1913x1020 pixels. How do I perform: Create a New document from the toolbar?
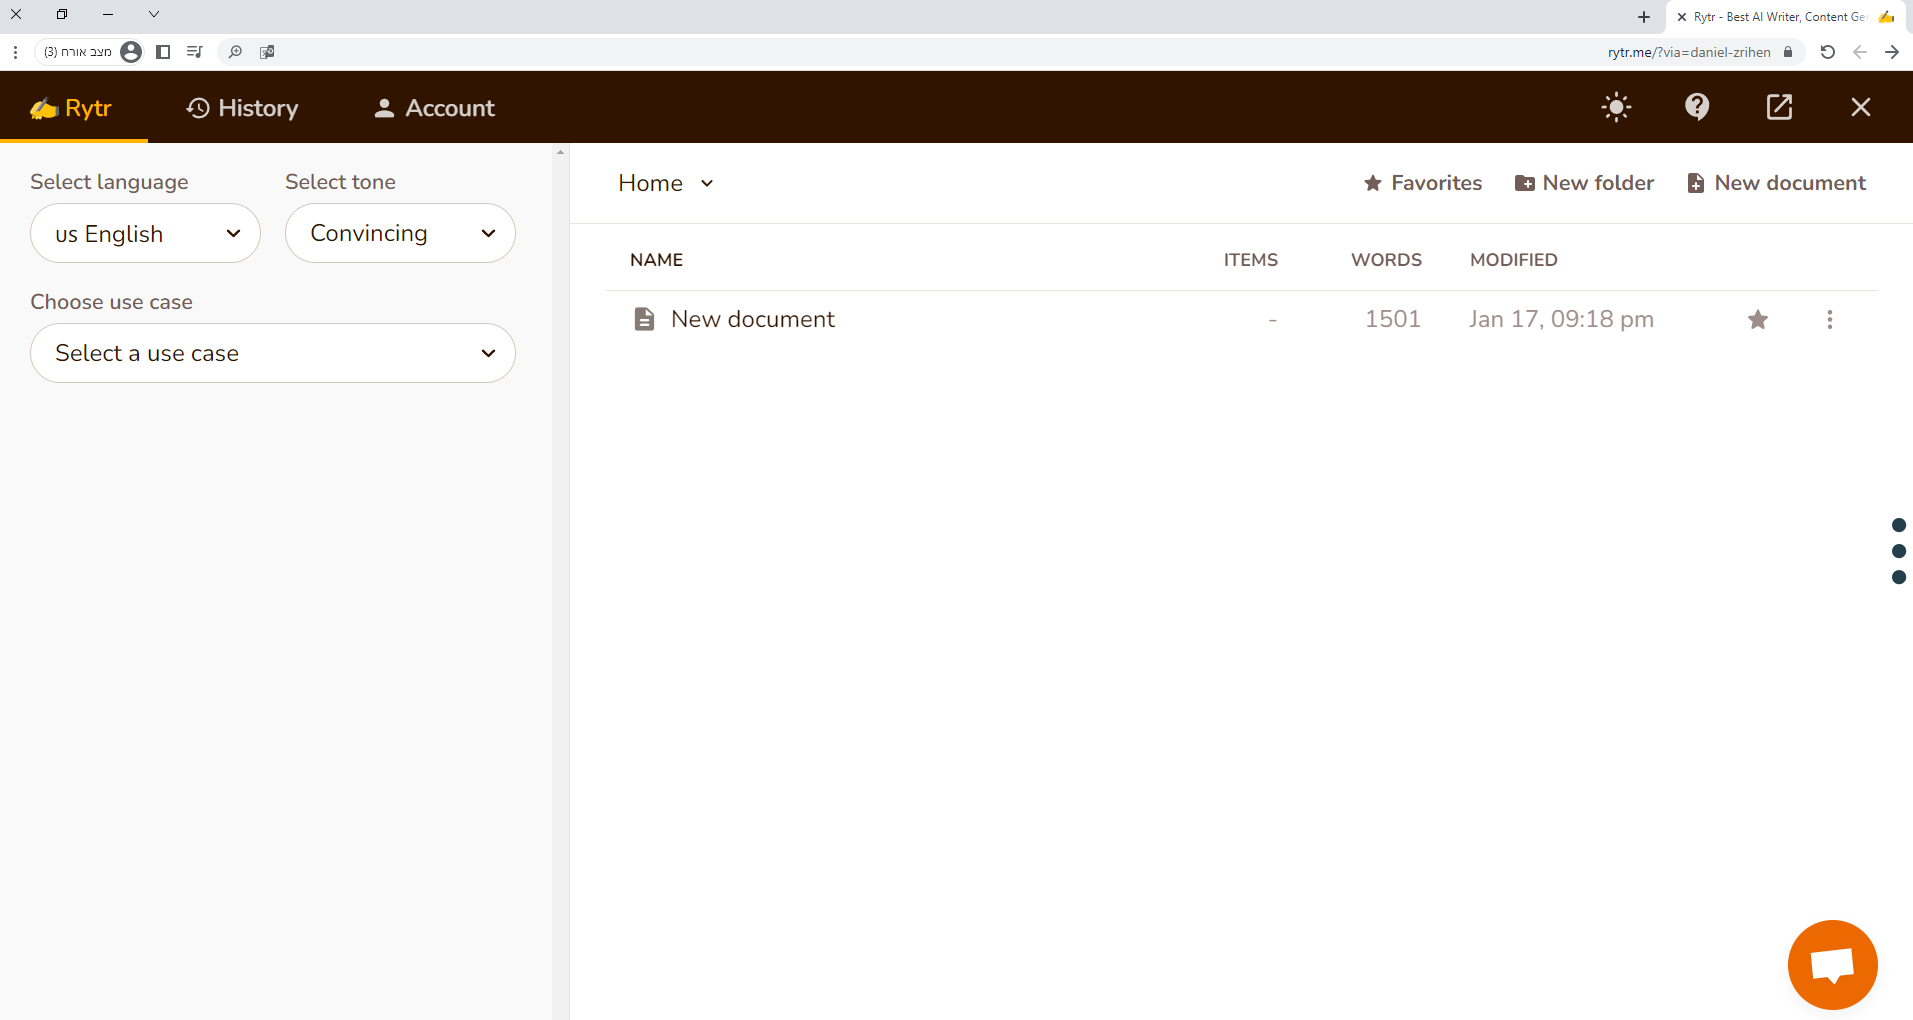tap(1776, 183)
